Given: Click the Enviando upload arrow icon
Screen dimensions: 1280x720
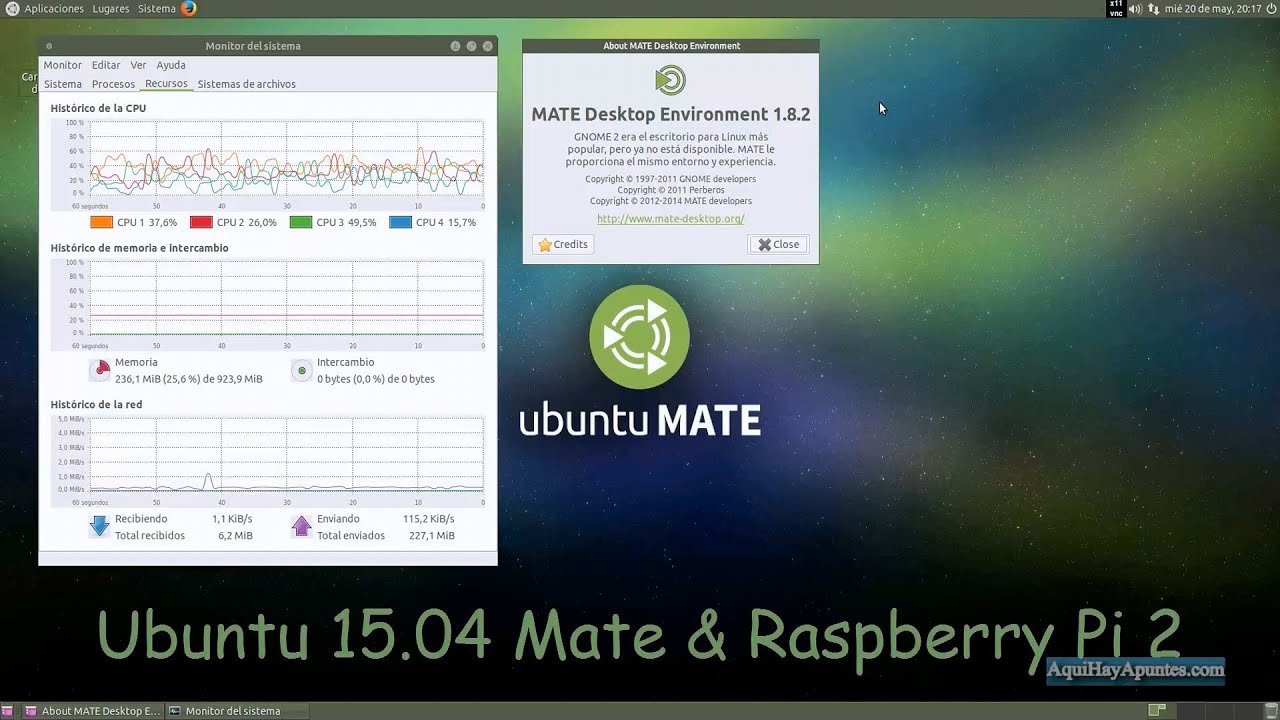Looking at the screenshot, I should pyautogui.click(x=302, y=526).
